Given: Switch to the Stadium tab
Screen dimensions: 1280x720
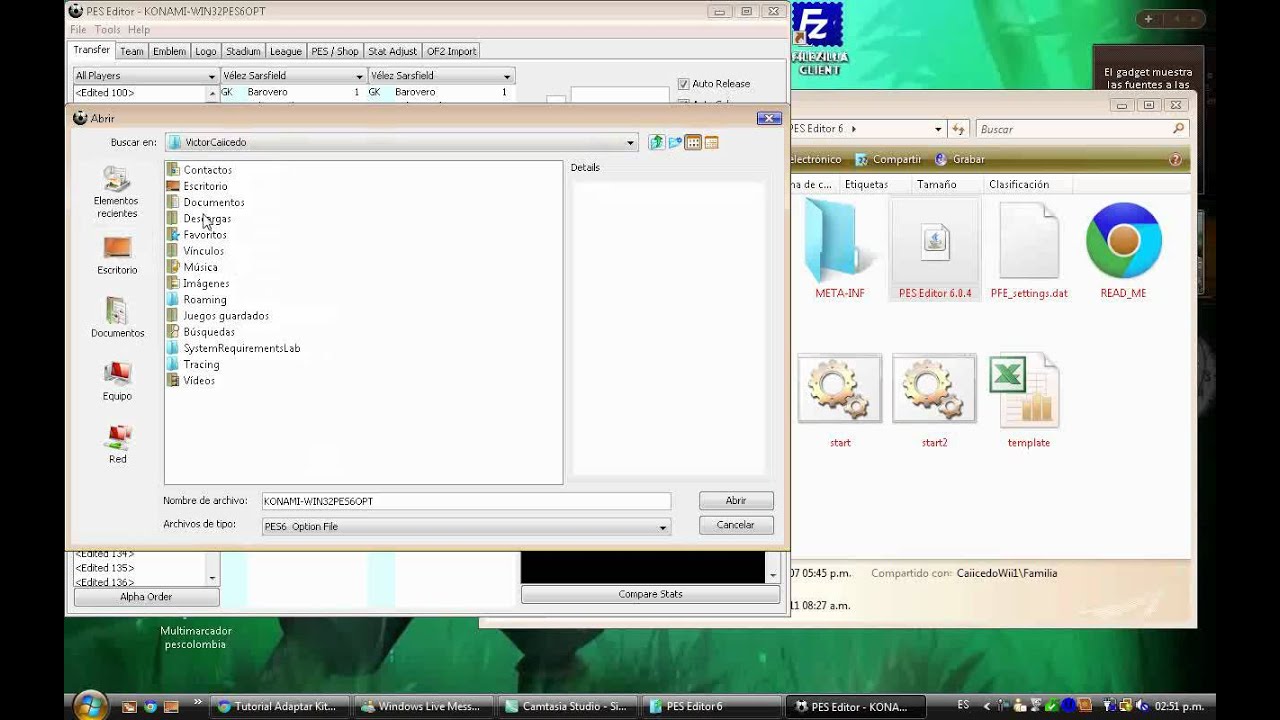Looking at the screenshot, I should coord(243,51).
